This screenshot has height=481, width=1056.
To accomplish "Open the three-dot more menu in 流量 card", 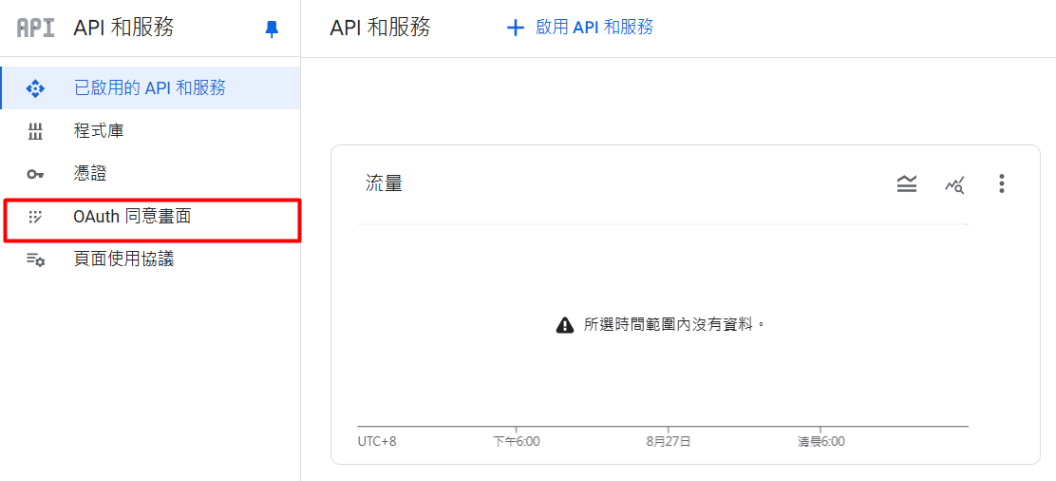I will coord(1002,184).
